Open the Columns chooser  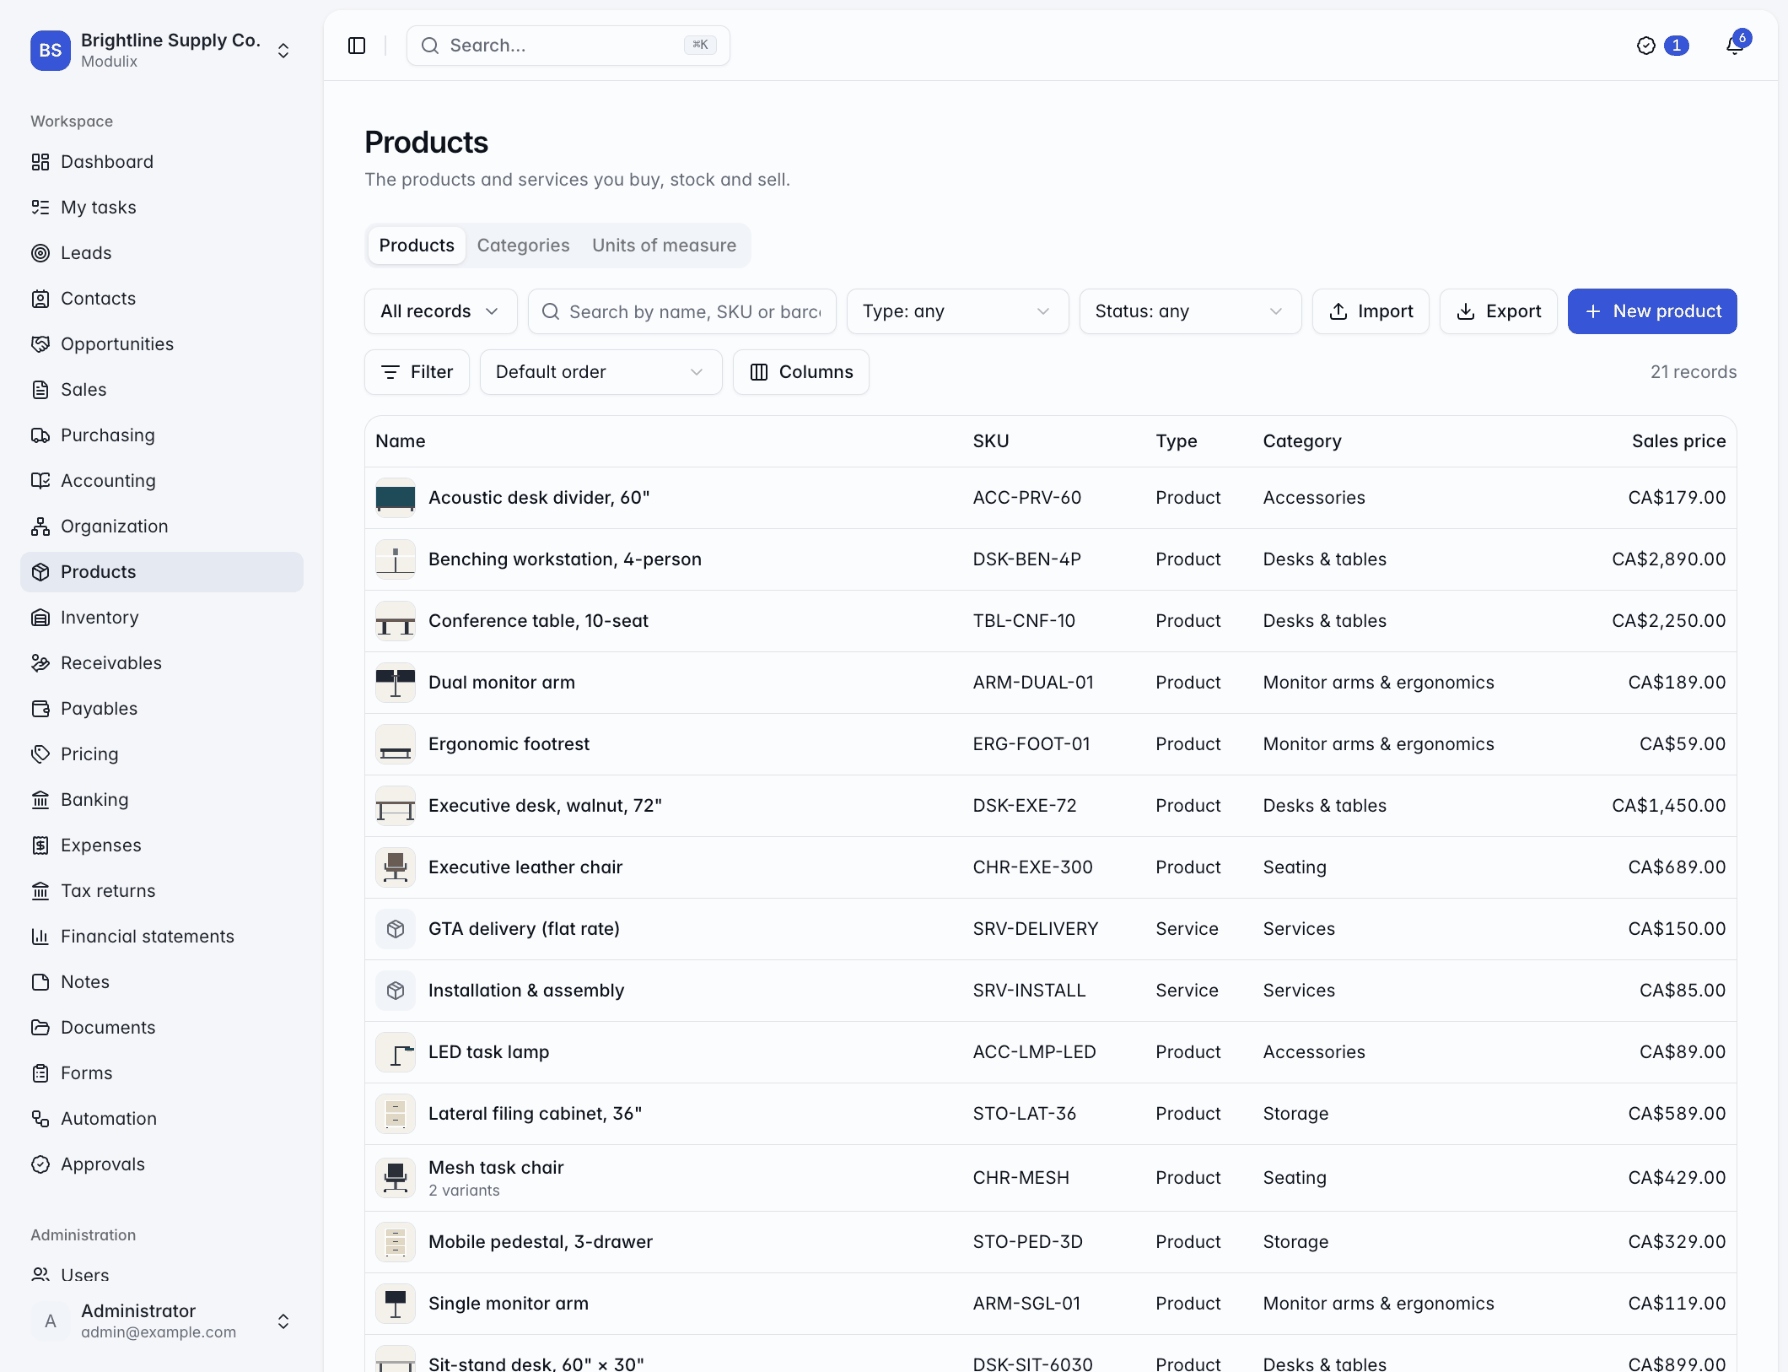pyautogui.click(x=801, y=372)
